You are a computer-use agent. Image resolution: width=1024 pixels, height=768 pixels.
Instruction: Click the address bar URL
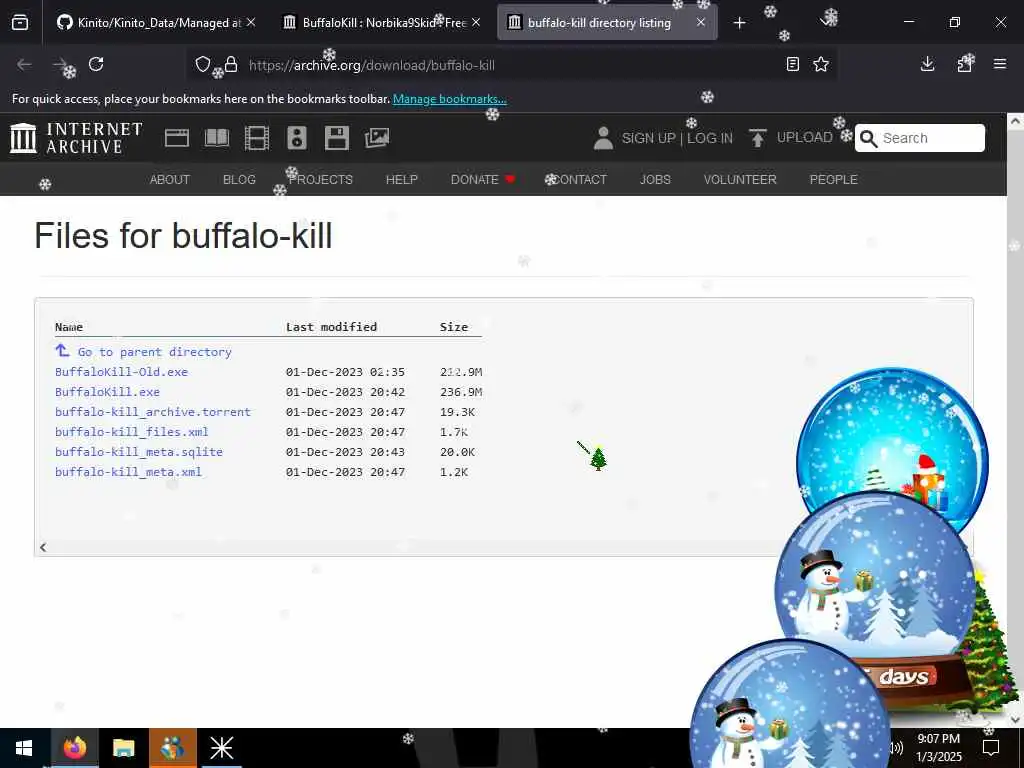click(x=371, y=65)
